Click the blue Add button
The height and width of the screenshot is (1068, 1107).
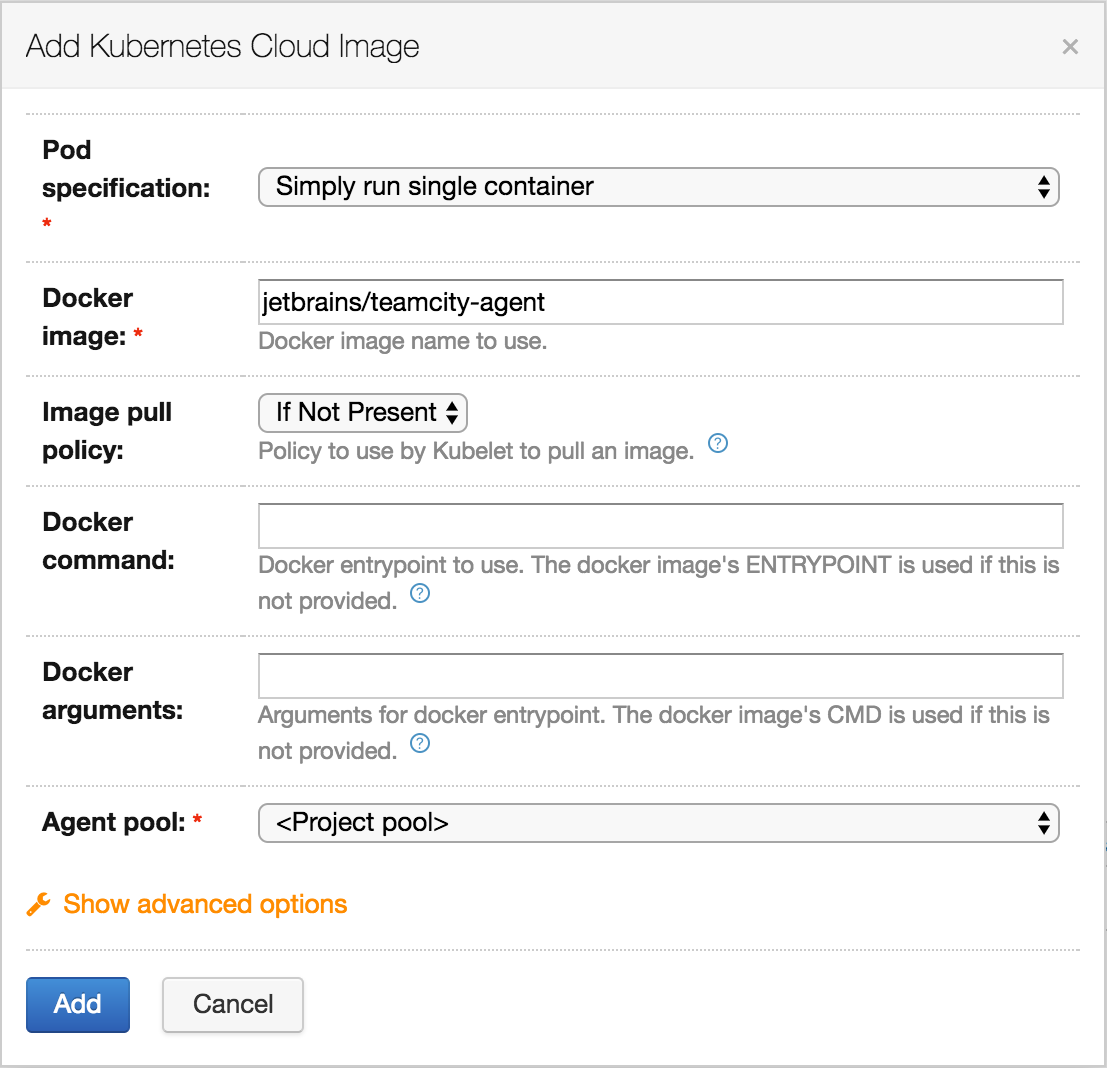point(78,1004)
